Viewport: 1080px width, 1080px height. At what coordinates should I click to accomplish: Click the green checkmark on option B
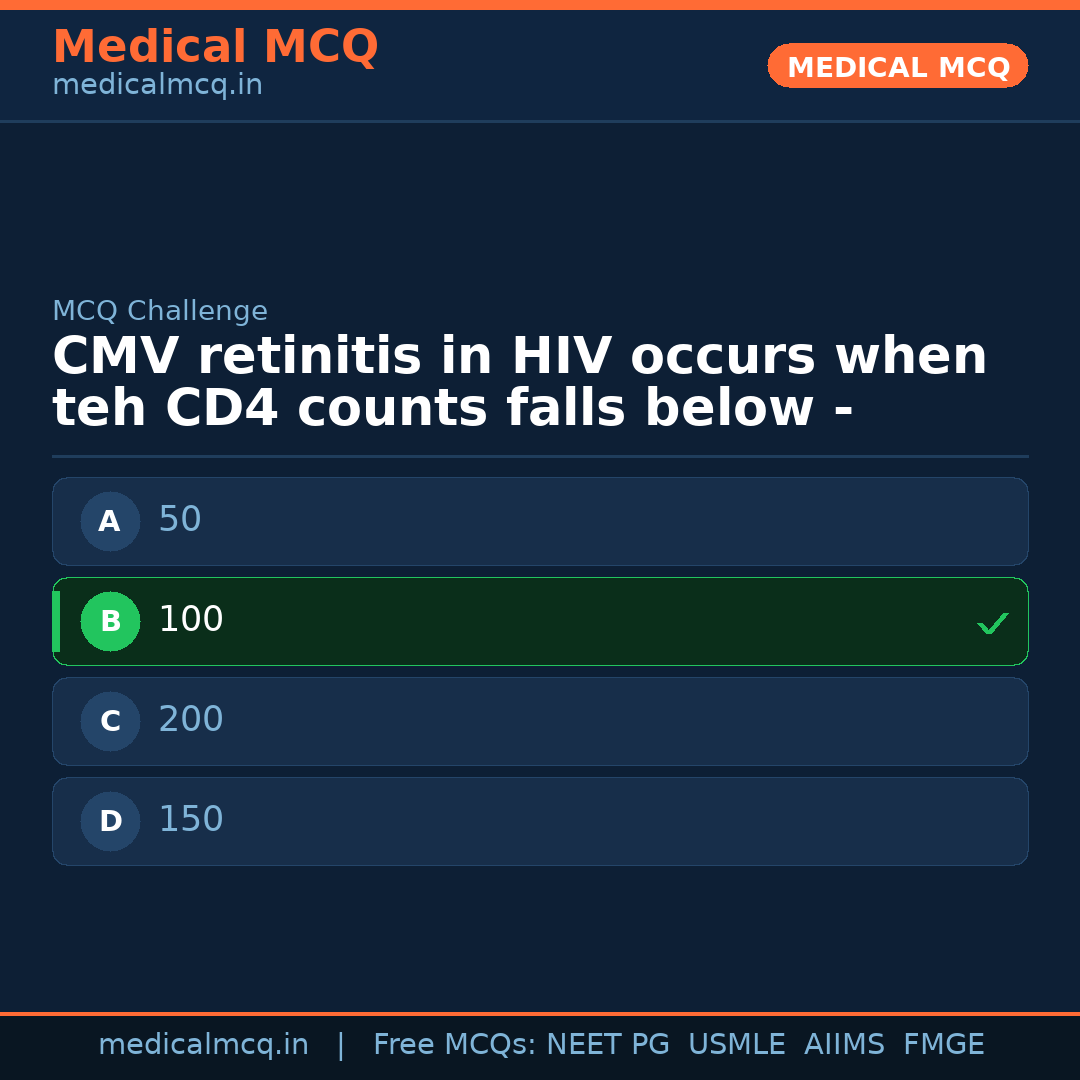tap(993, 623)
